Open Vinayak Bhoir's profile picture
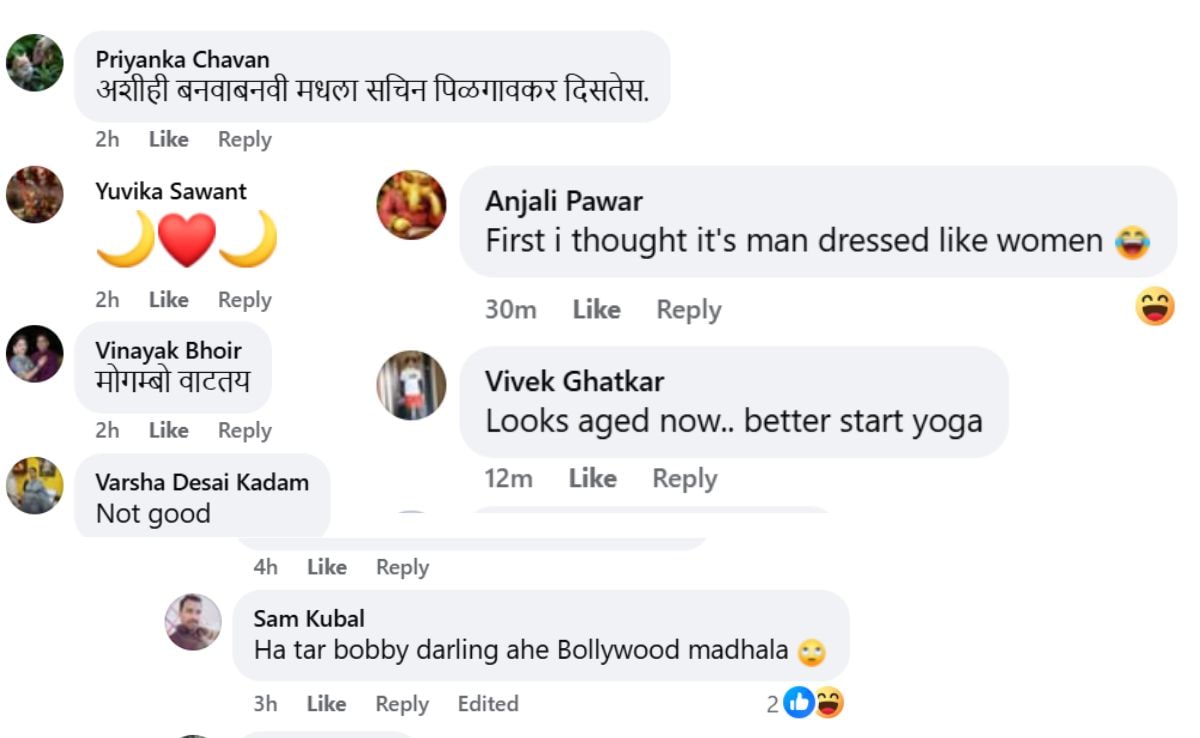Screen dimensions: 1200x738 (x=35, y=355)
